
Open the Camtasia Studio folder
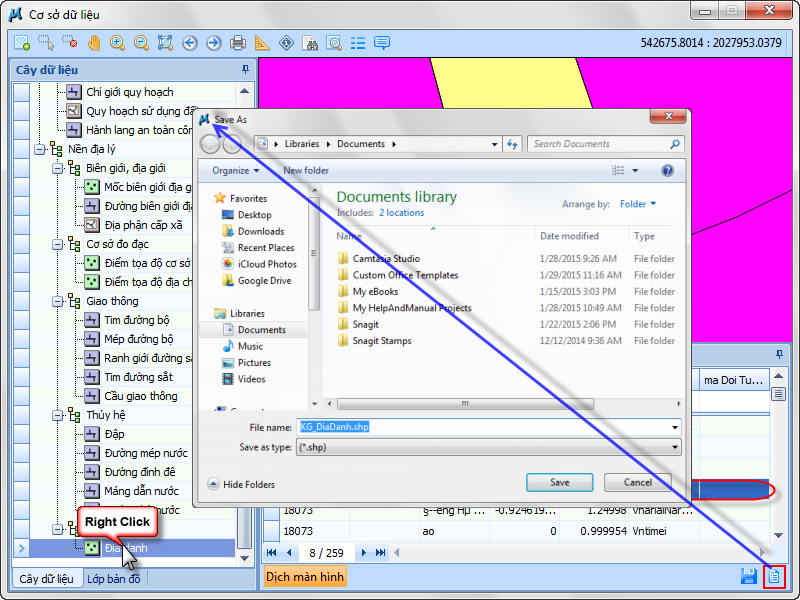[386, 259]
